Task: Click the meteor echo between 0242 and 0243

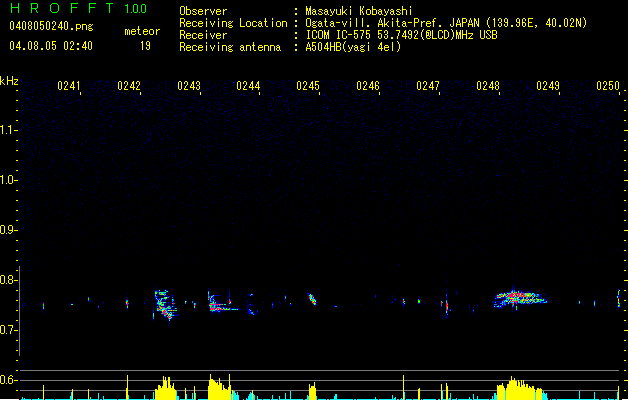Action: click(x=165, y=305)
